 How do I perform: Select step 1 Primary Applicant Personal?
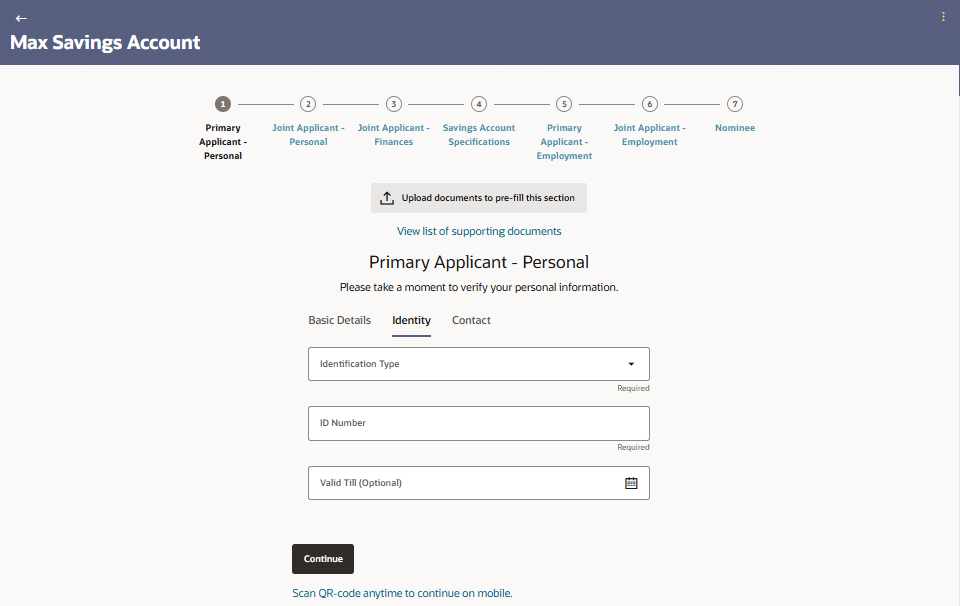(x=223, y=104)
